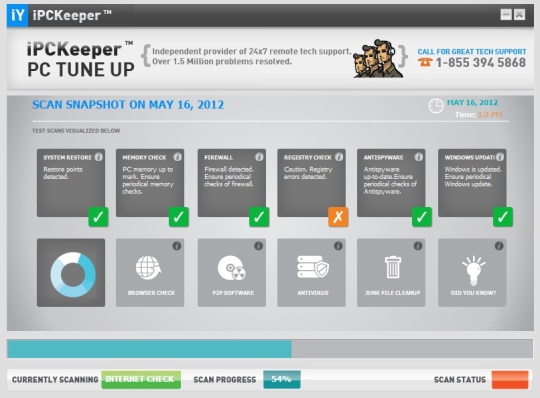Click Junk File Cleanup label text

(392, 293)
